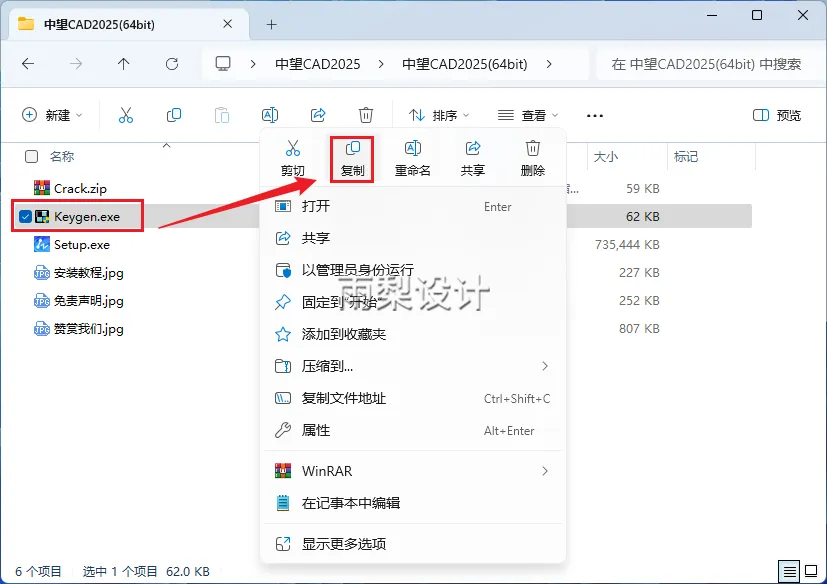Click the This PC monitor icon in the address bar
The height and width of the screenshot is (584, 827).
pos(223,64)
